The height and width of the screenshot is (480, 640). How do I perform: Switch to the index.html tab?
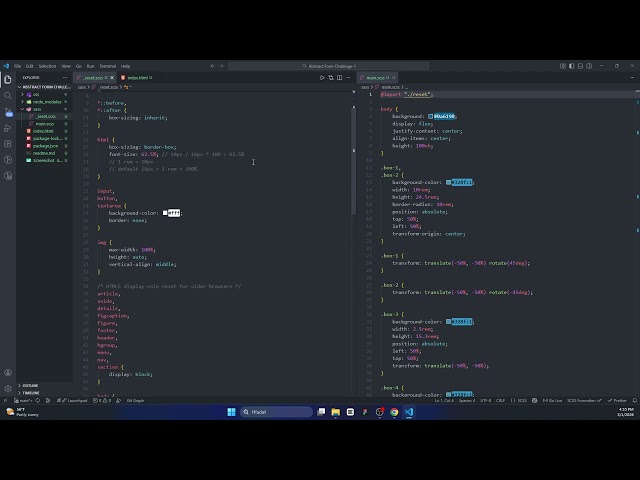(137, 78)
